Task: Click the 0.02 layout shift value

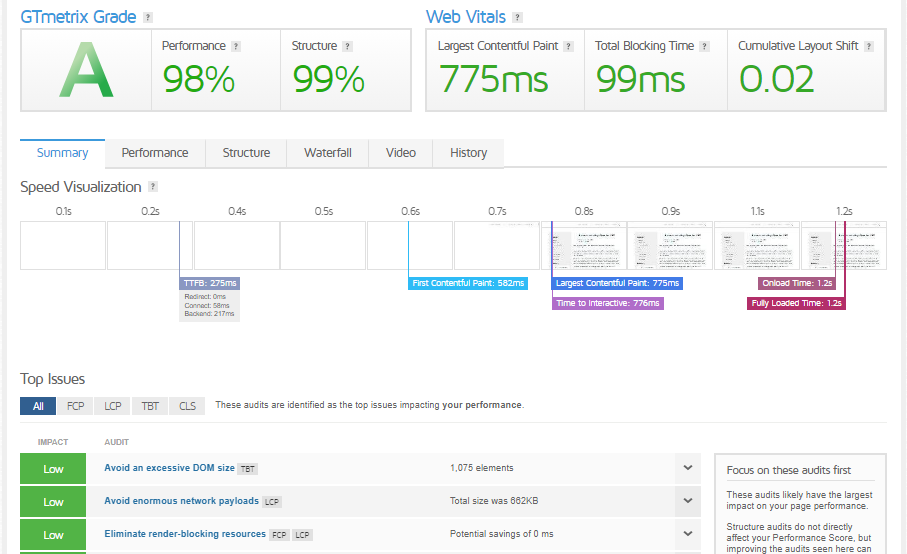Action: pos(777,79)
